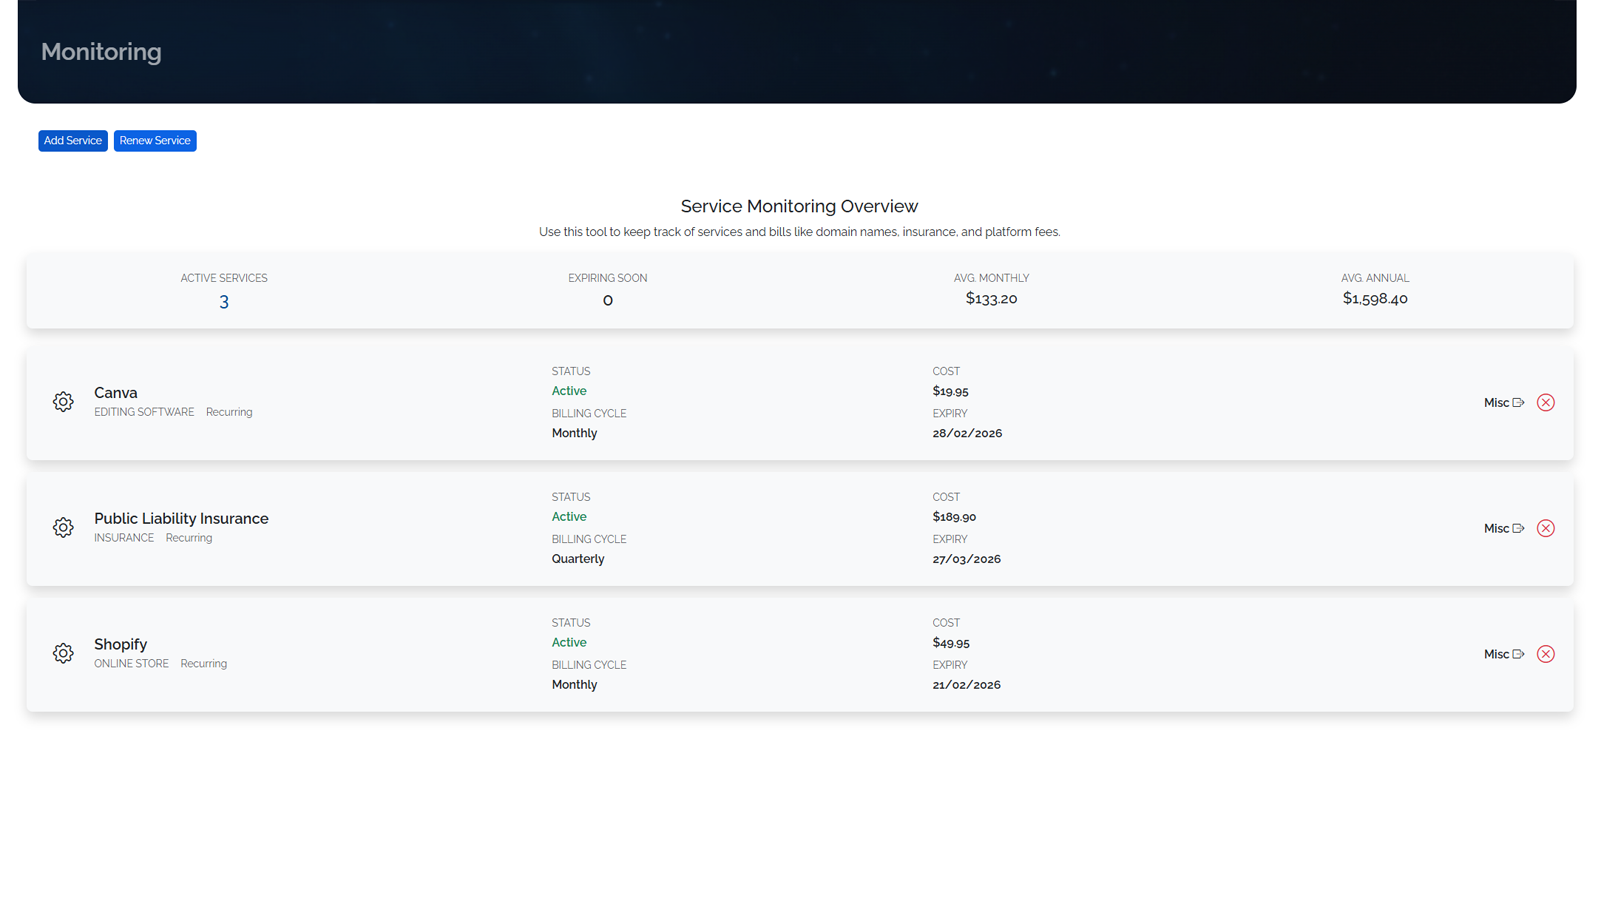Click the Add Service button
Screen dimensions: 1600x900
point(72,140)
